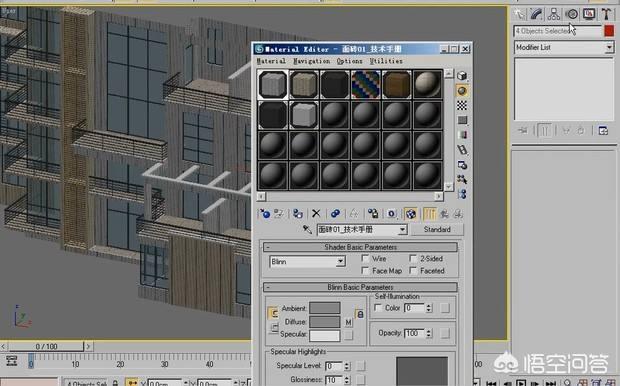Click Specular Level spinner arrows

click(x=347, y=366)
